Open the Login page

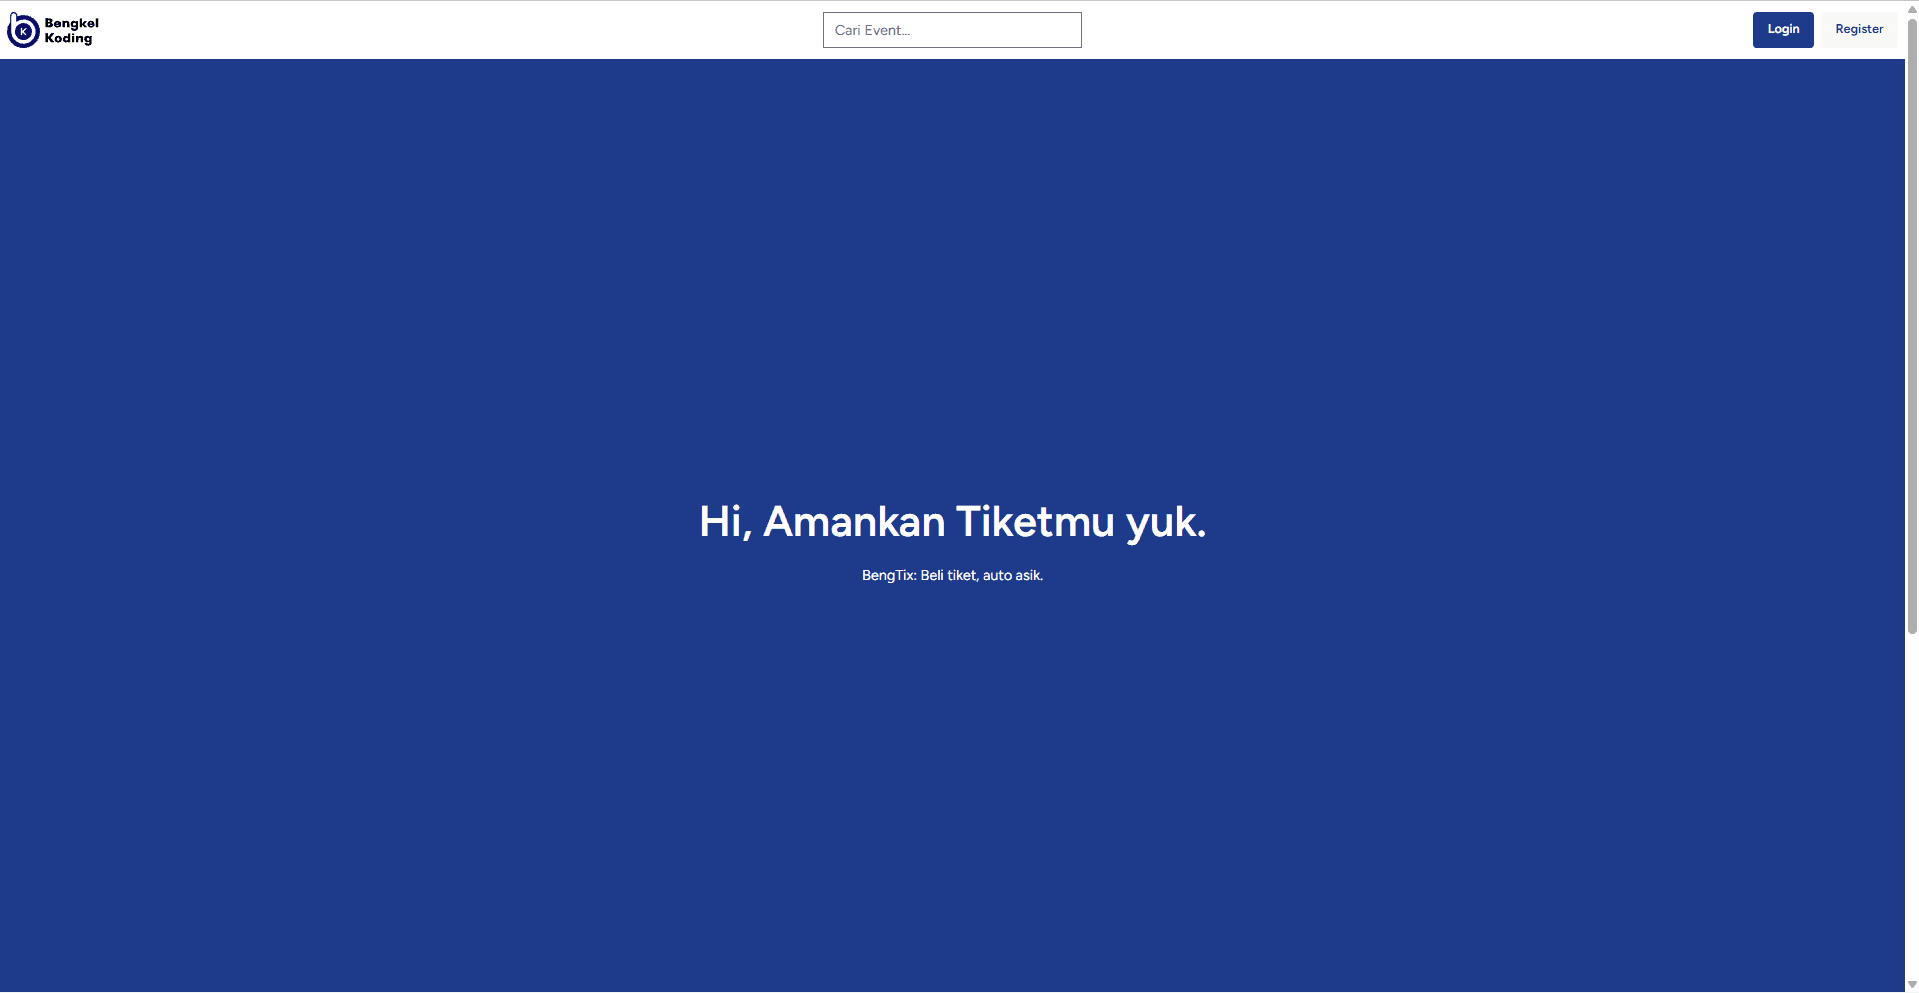point(1783,30)
